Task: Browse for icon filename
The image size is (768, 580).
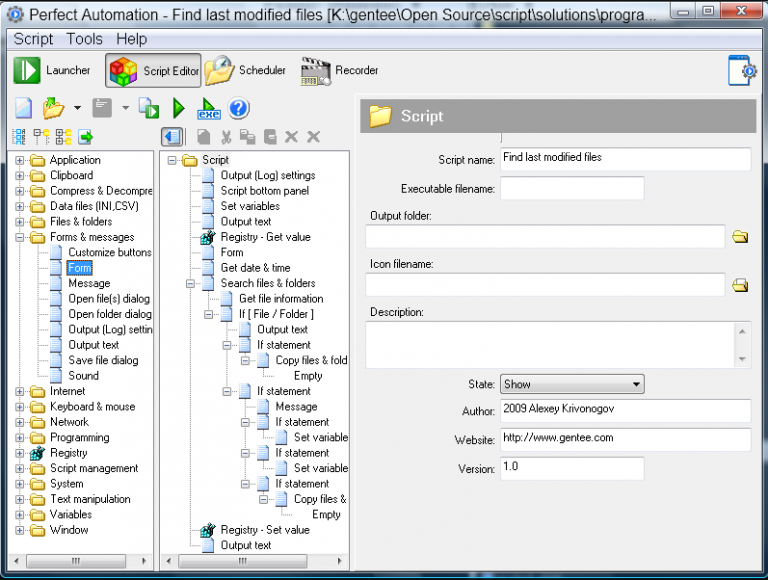Action: (740, 285)
